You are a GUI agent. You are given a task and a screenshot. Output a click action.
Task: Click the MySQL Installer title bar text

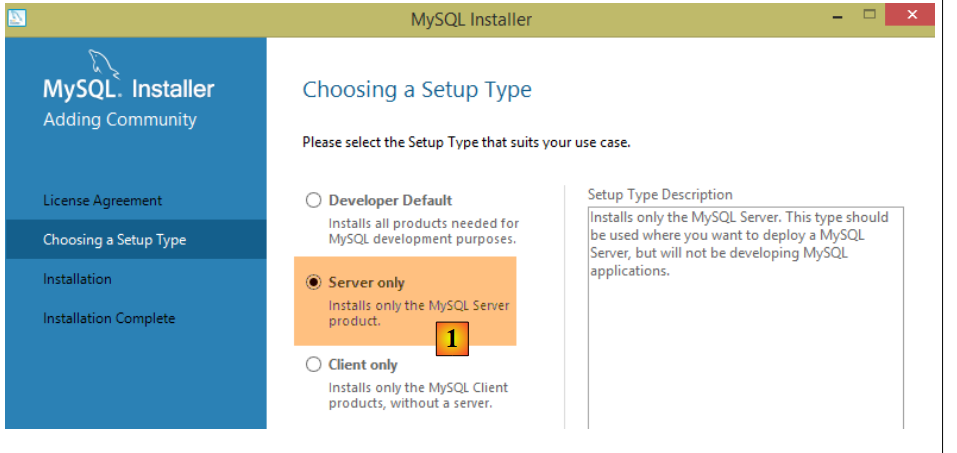(471, 19)
